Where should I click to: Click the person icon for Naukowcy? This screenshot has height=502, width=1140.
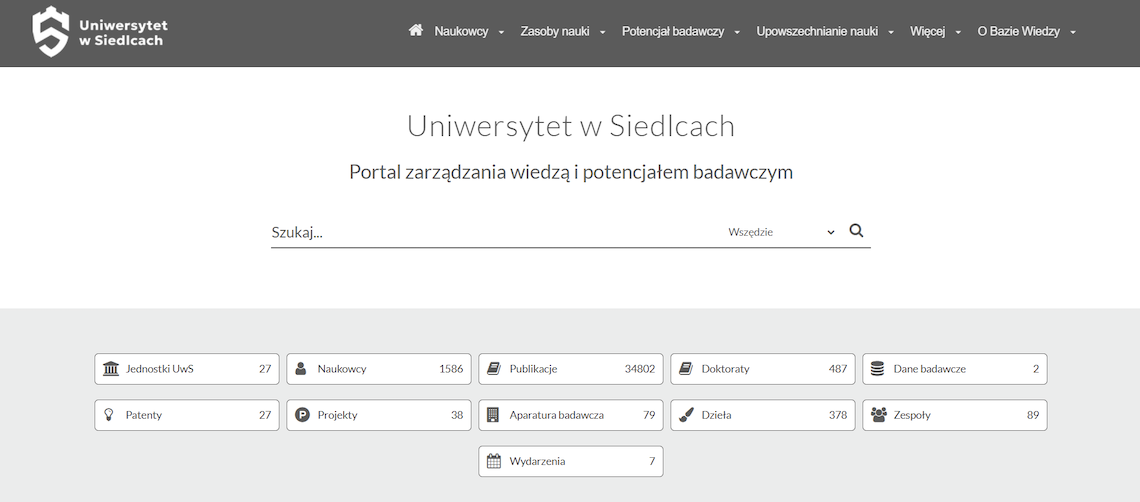[301, 369]
